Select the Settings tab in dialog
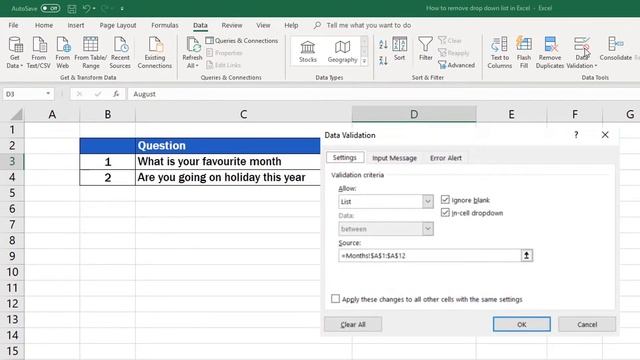 pyautogui.click(x=344, y=157)
